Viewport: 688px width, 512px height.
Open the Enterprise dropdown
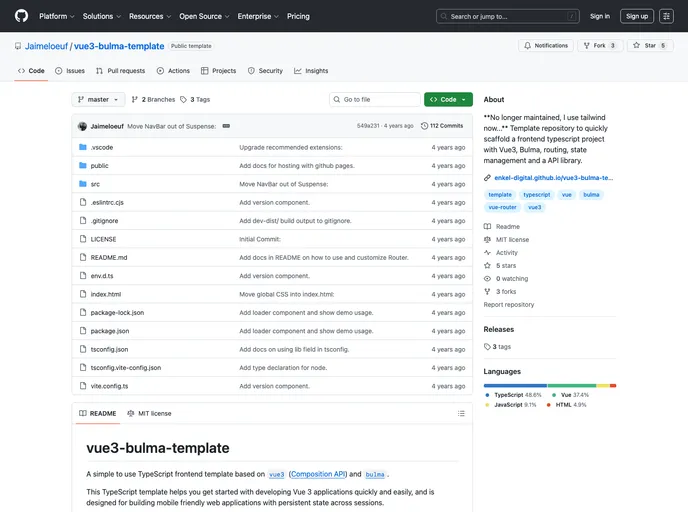[x=258, y=16]
